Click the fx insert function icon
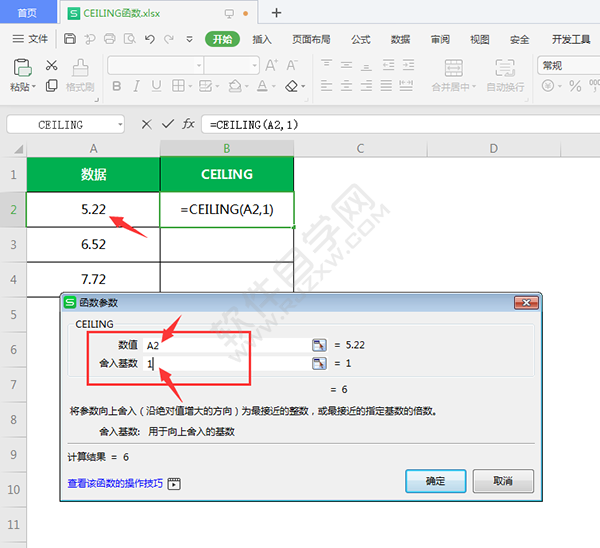This screenshot has width=600, height=548. coord(188,124)
